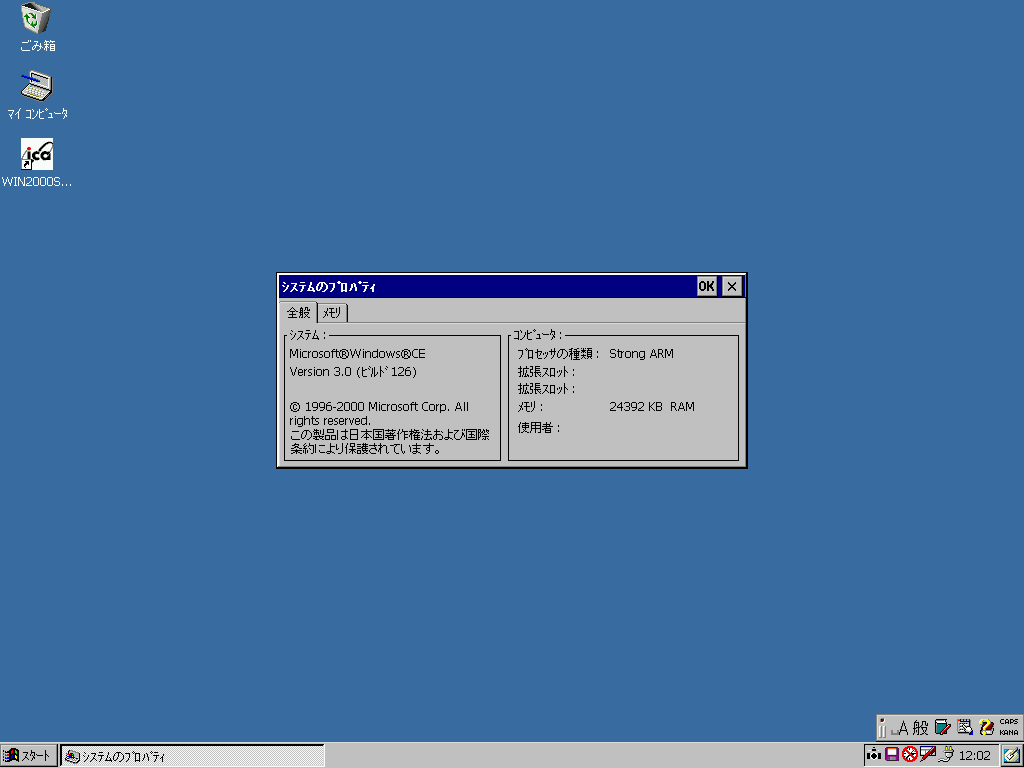Click the Strong ARM processor value

coord(641,354)
